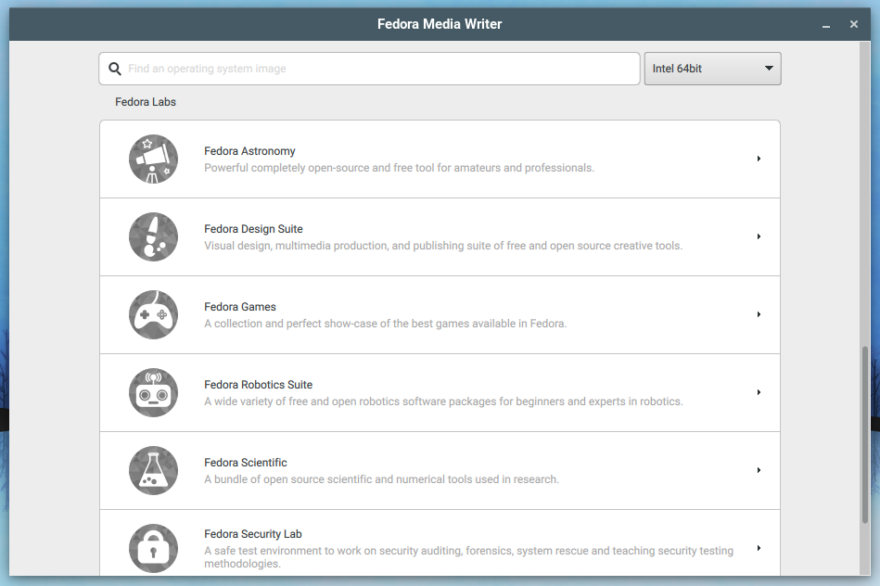The width and height of the screenshot is (880, 586).
Task: Select the Fedora Robotics Suite title
Action: pyautogui.click(x=258, y=385)
